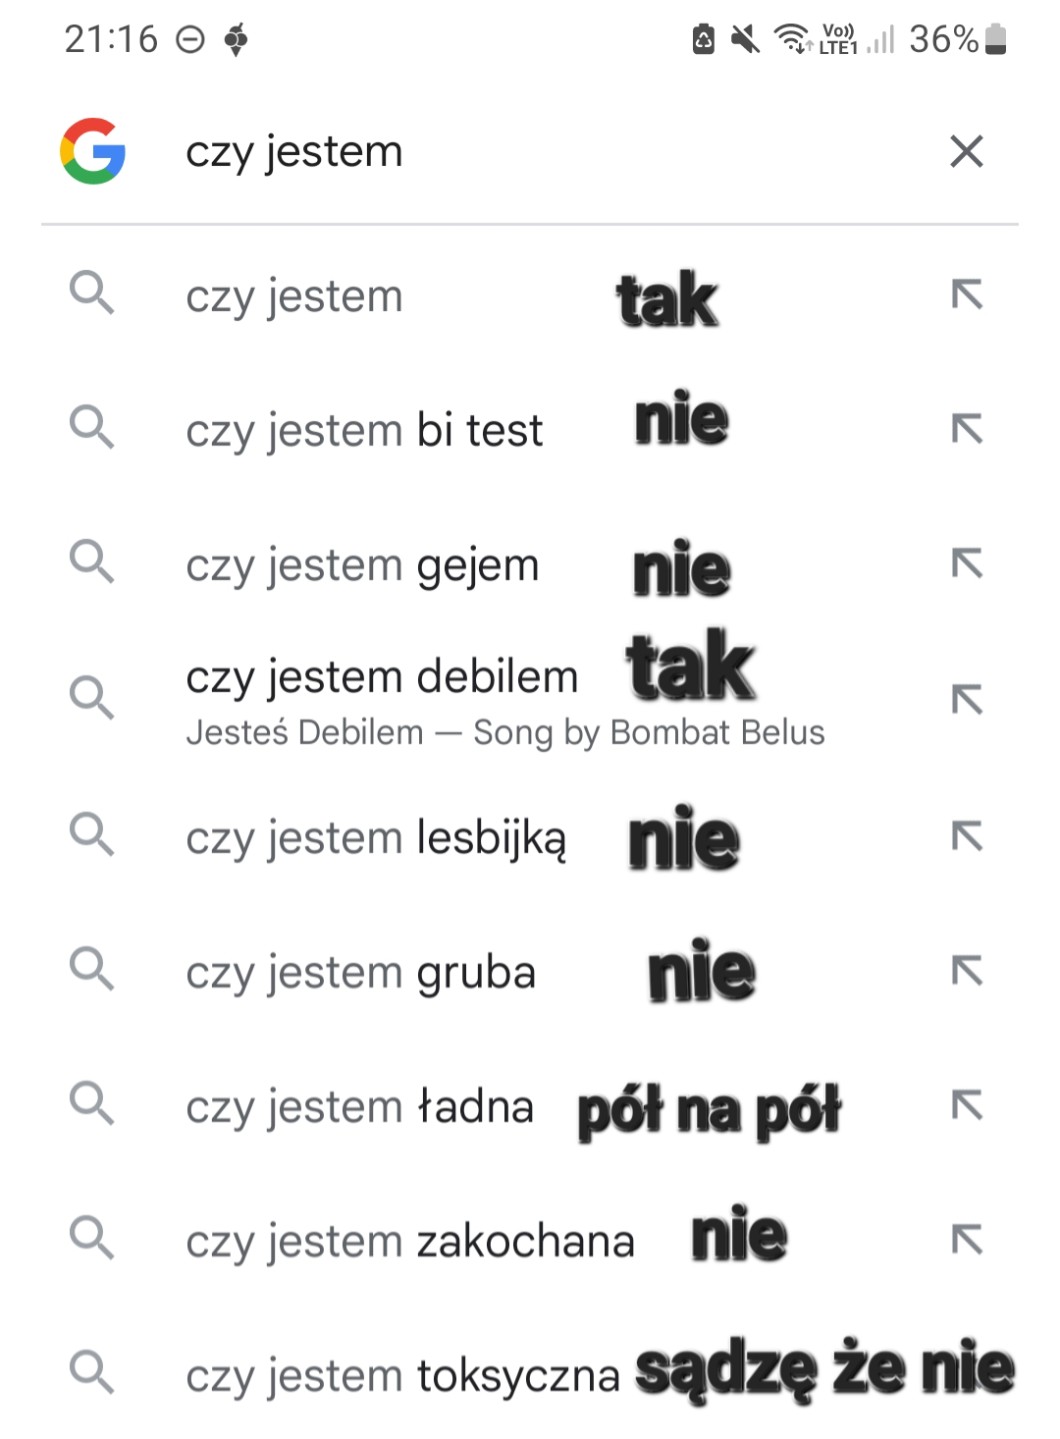Click the search field containing 'czy jestem'
Viewport: 1060px width, 1439px height.
[500, 152]
